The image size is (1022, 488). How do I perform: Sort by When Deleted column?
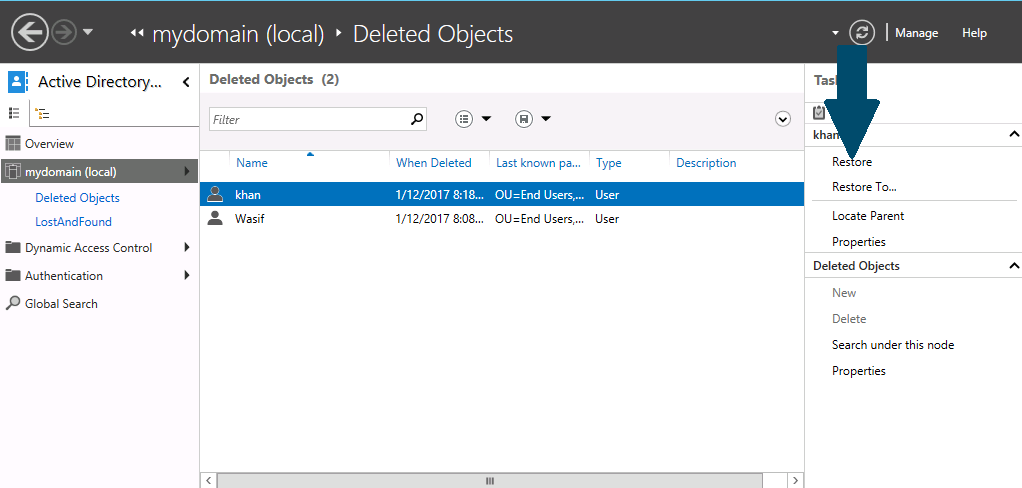[433, 163]
